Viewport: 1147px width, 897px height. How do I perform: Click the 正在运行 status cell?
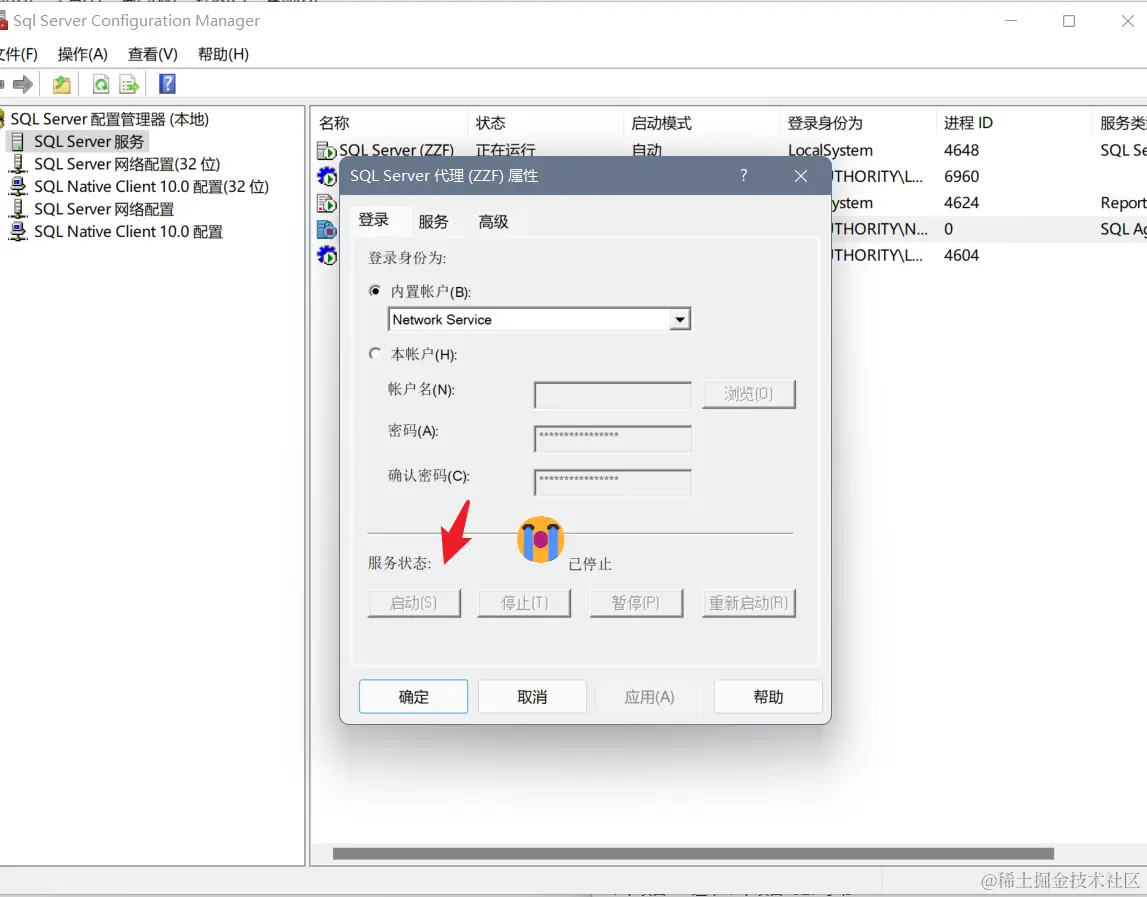[x=505, y=150]
